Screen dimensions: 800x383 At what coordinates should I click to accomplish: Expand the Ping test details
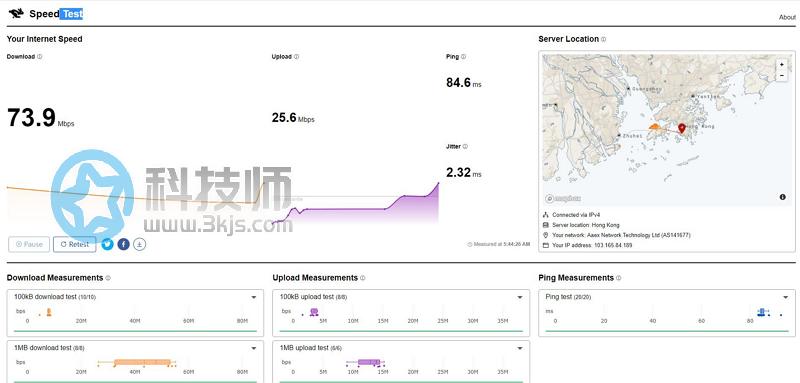tap(786, 297)
